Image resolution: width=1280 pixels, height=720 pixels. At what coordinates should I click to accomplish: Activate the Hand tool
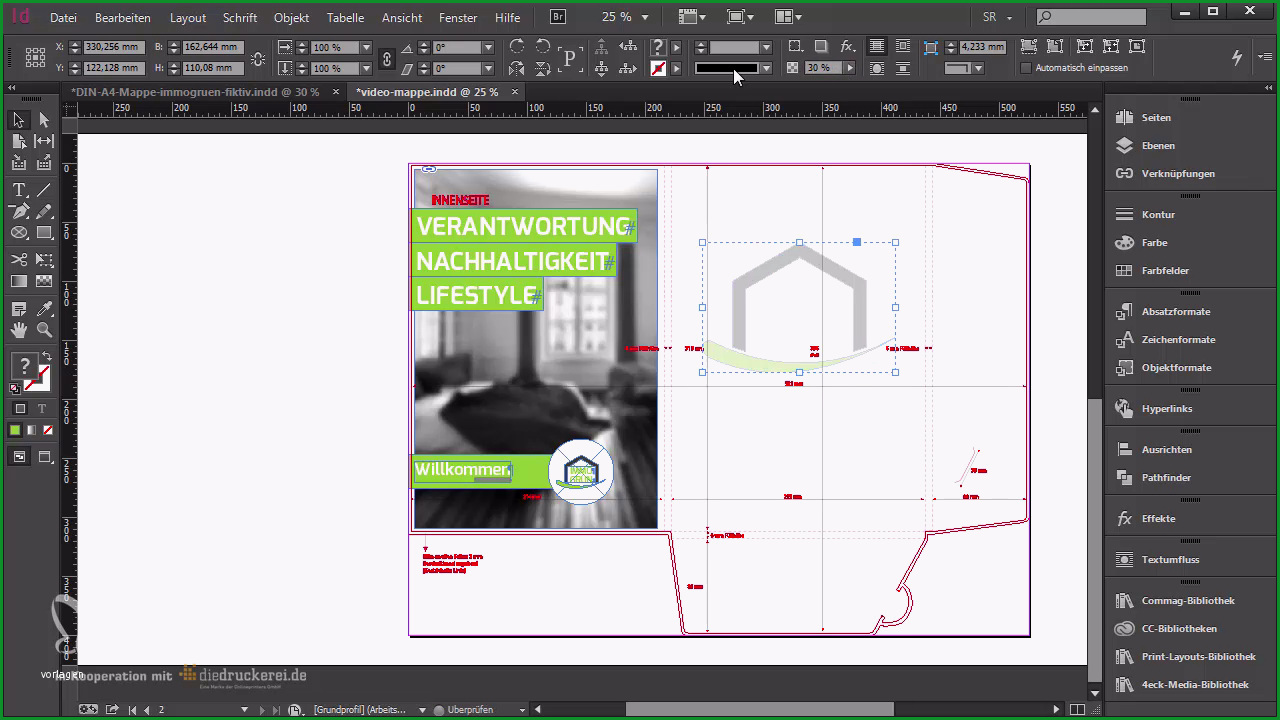tap(19, 330)
